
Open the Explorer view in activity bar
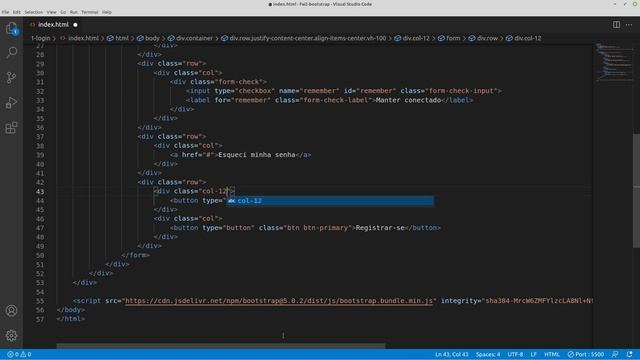tap(11, 29)
